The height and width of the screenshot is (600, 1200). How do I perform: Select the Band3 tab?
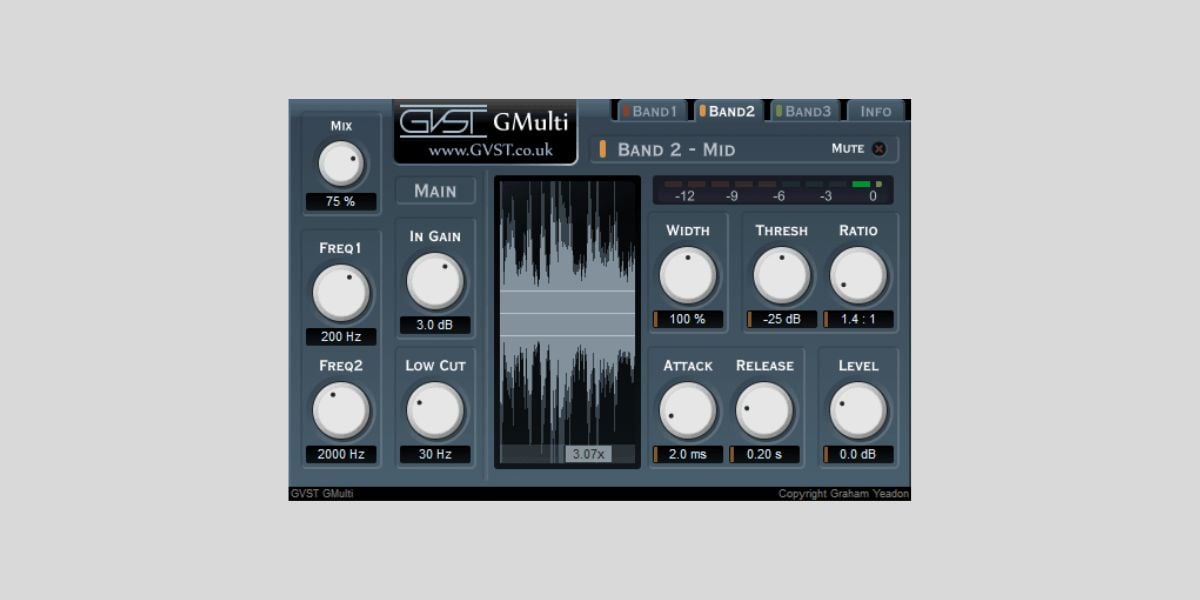804,111
